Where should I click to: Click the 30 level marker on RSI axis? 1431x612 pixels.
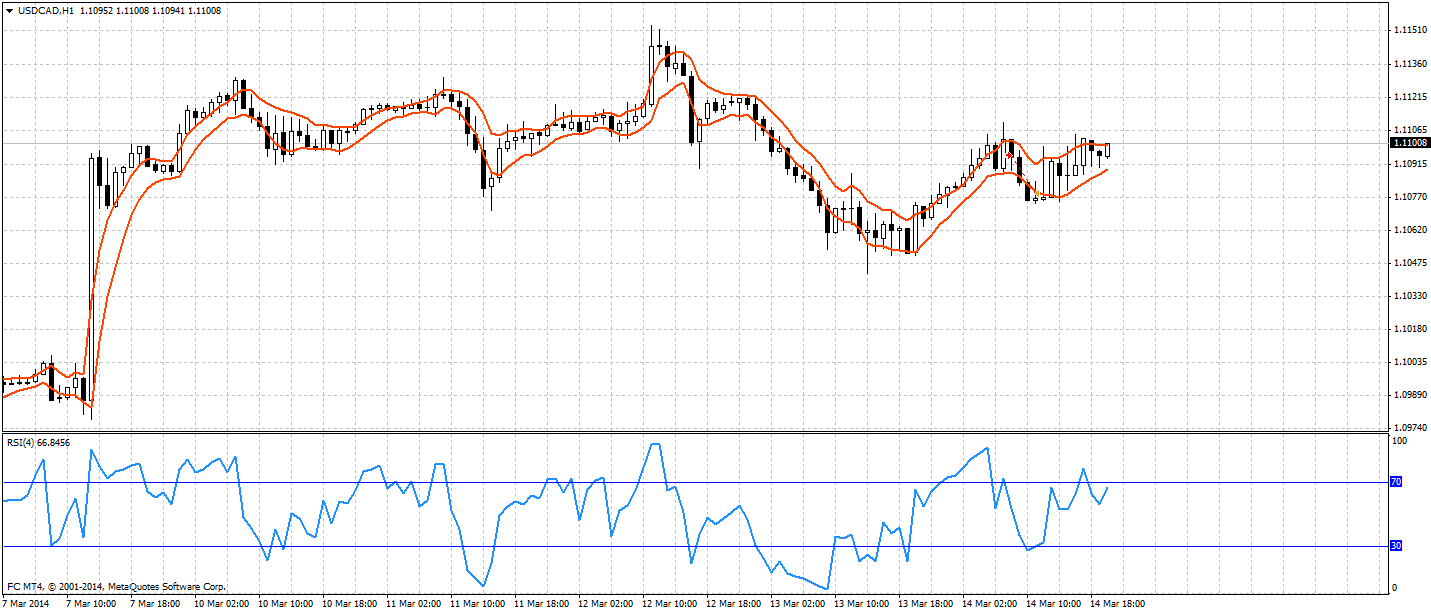[x=1397, y=546]
